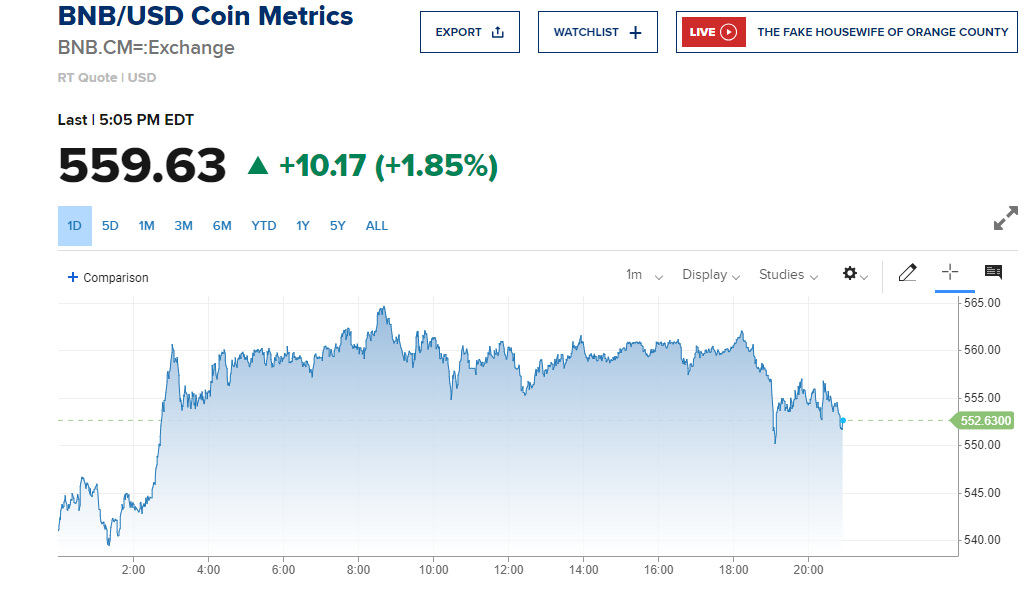Add BNB/USD to Watchlist

point(597,32)
